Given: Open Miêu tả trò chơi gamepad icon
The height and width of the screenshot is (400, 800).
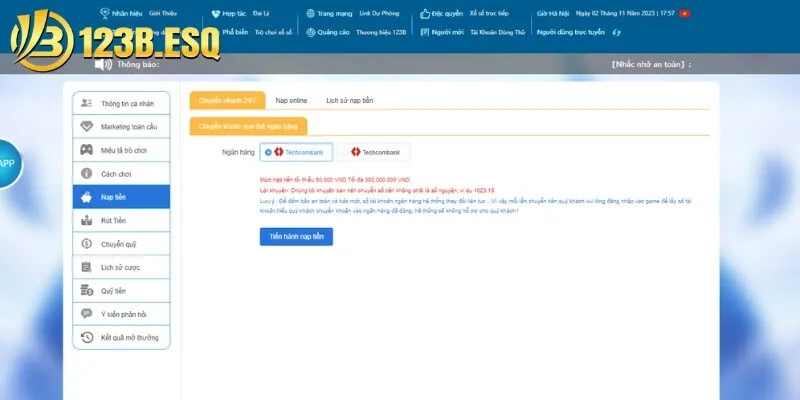Looking at the screenshot, I should [x=87, y=150].
